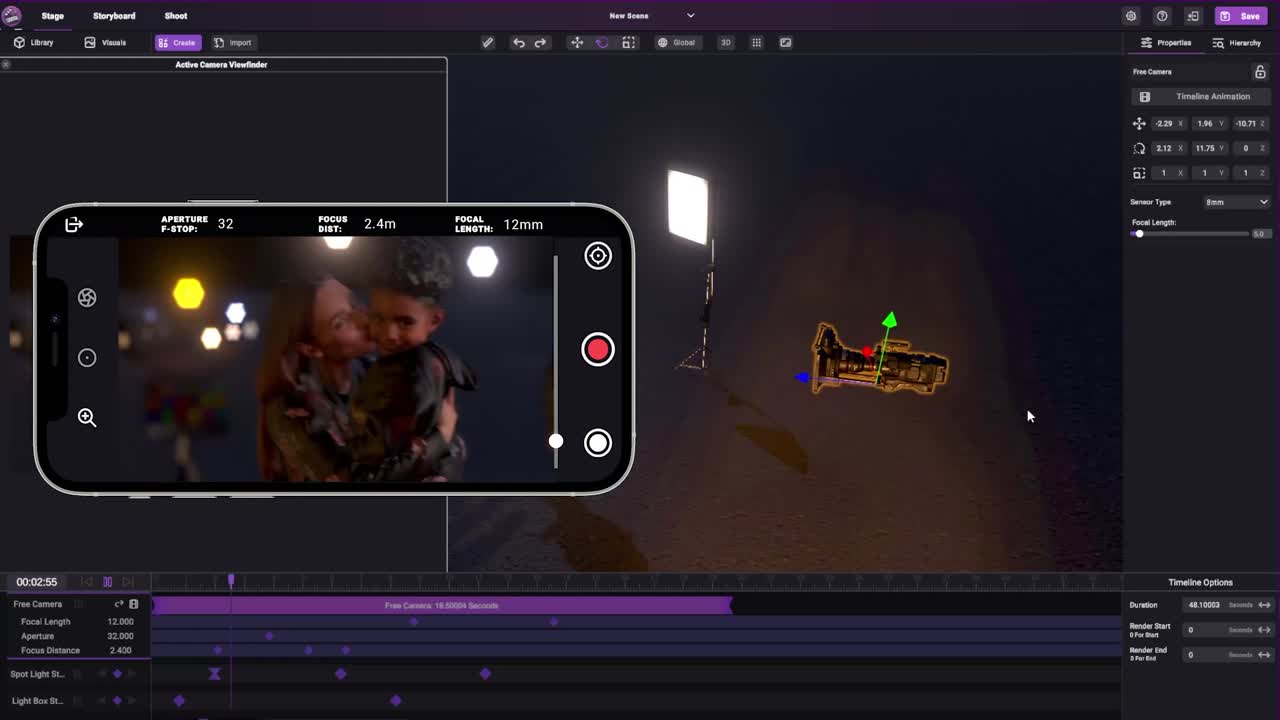The image size is (1280, 720).
Task: Open the Hierarchy panel tab
Action: [1237, 42]
